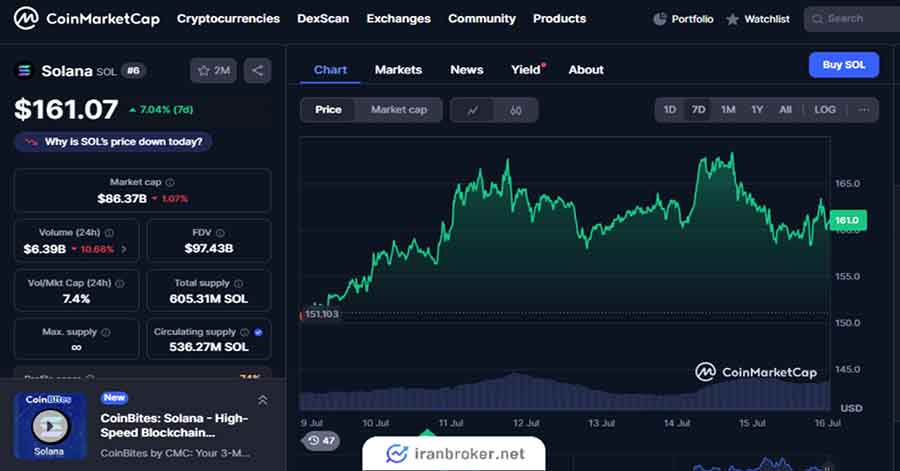Click the search magnifier field
Viewport: 900px width, 471px height.
[852, 19]
